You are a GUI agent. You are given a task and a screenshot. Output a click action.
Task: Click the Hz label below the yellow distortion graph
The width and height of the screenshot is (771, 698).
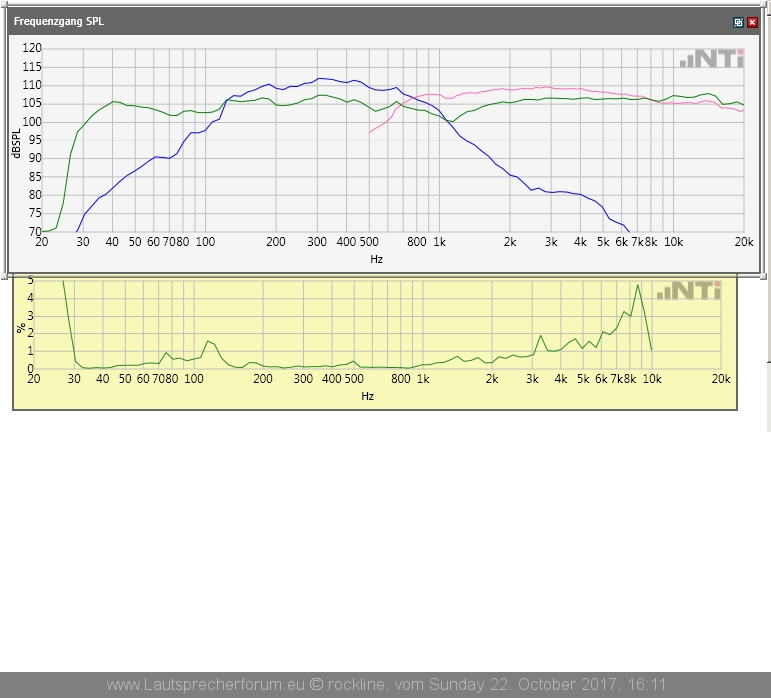[x=367, y=396]
